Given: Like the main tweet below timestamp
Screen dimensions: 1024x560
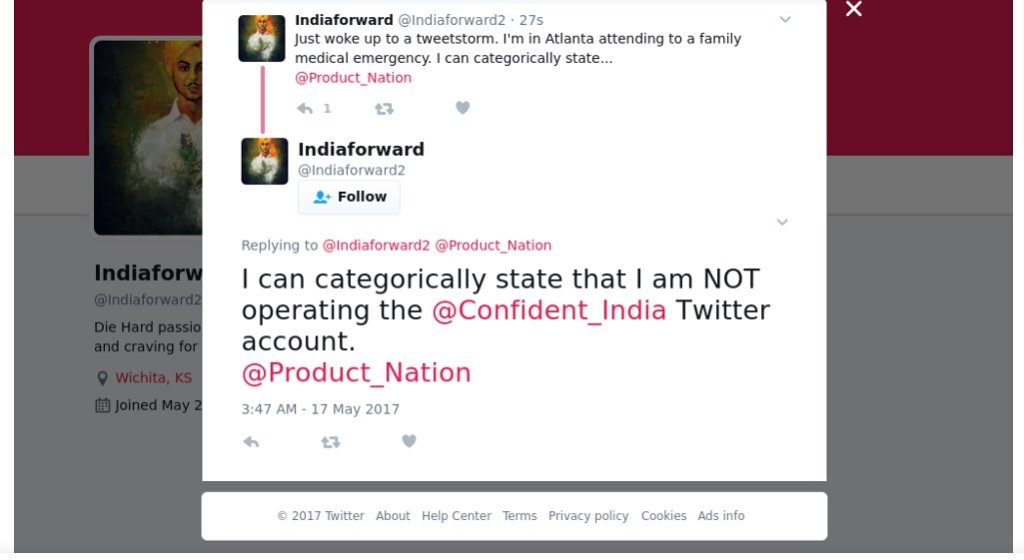Looking at the screenshot, I should pos(408,441).
